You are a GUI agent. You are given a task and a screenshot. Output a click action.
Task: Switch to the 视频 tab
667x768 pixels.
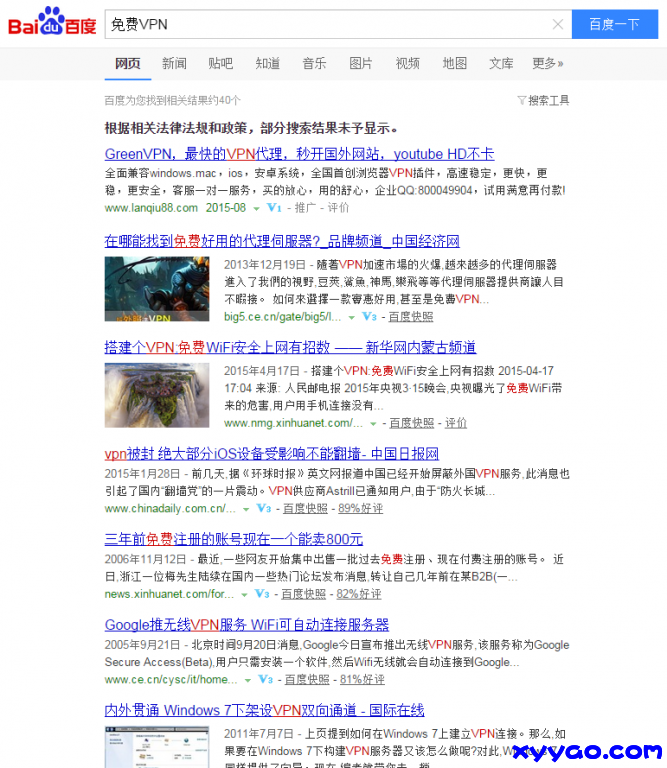point(407,63)
